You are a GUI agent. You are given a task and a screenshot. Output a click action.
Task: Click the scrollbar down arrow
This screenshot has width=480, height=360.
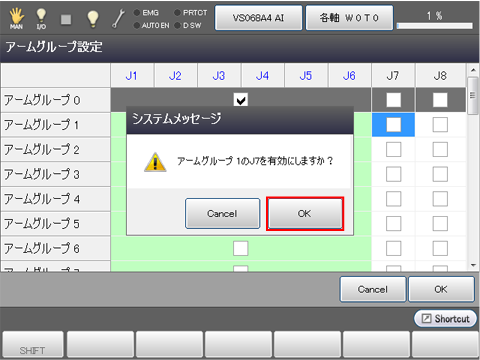(473, 265)
